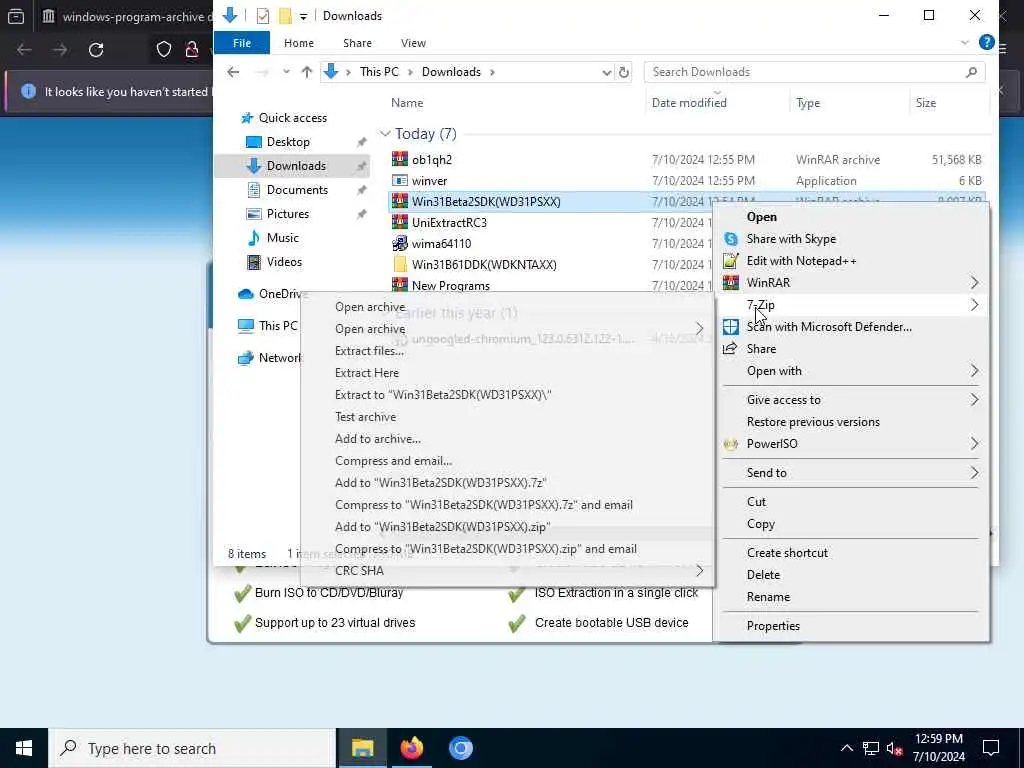1024x768 pixels.
Task: Collapse the Today (7) group
Action: 385,134
